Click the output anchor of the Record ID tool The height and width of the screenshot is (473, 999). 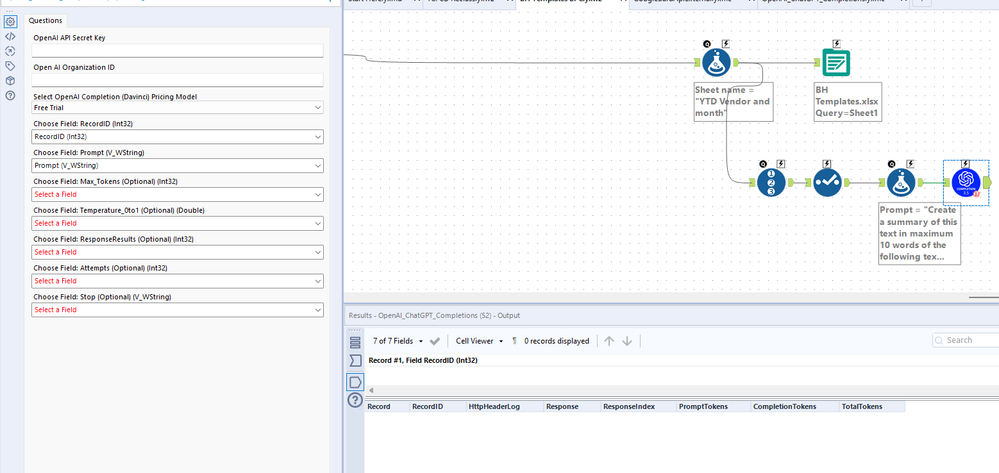coord(790,183)
